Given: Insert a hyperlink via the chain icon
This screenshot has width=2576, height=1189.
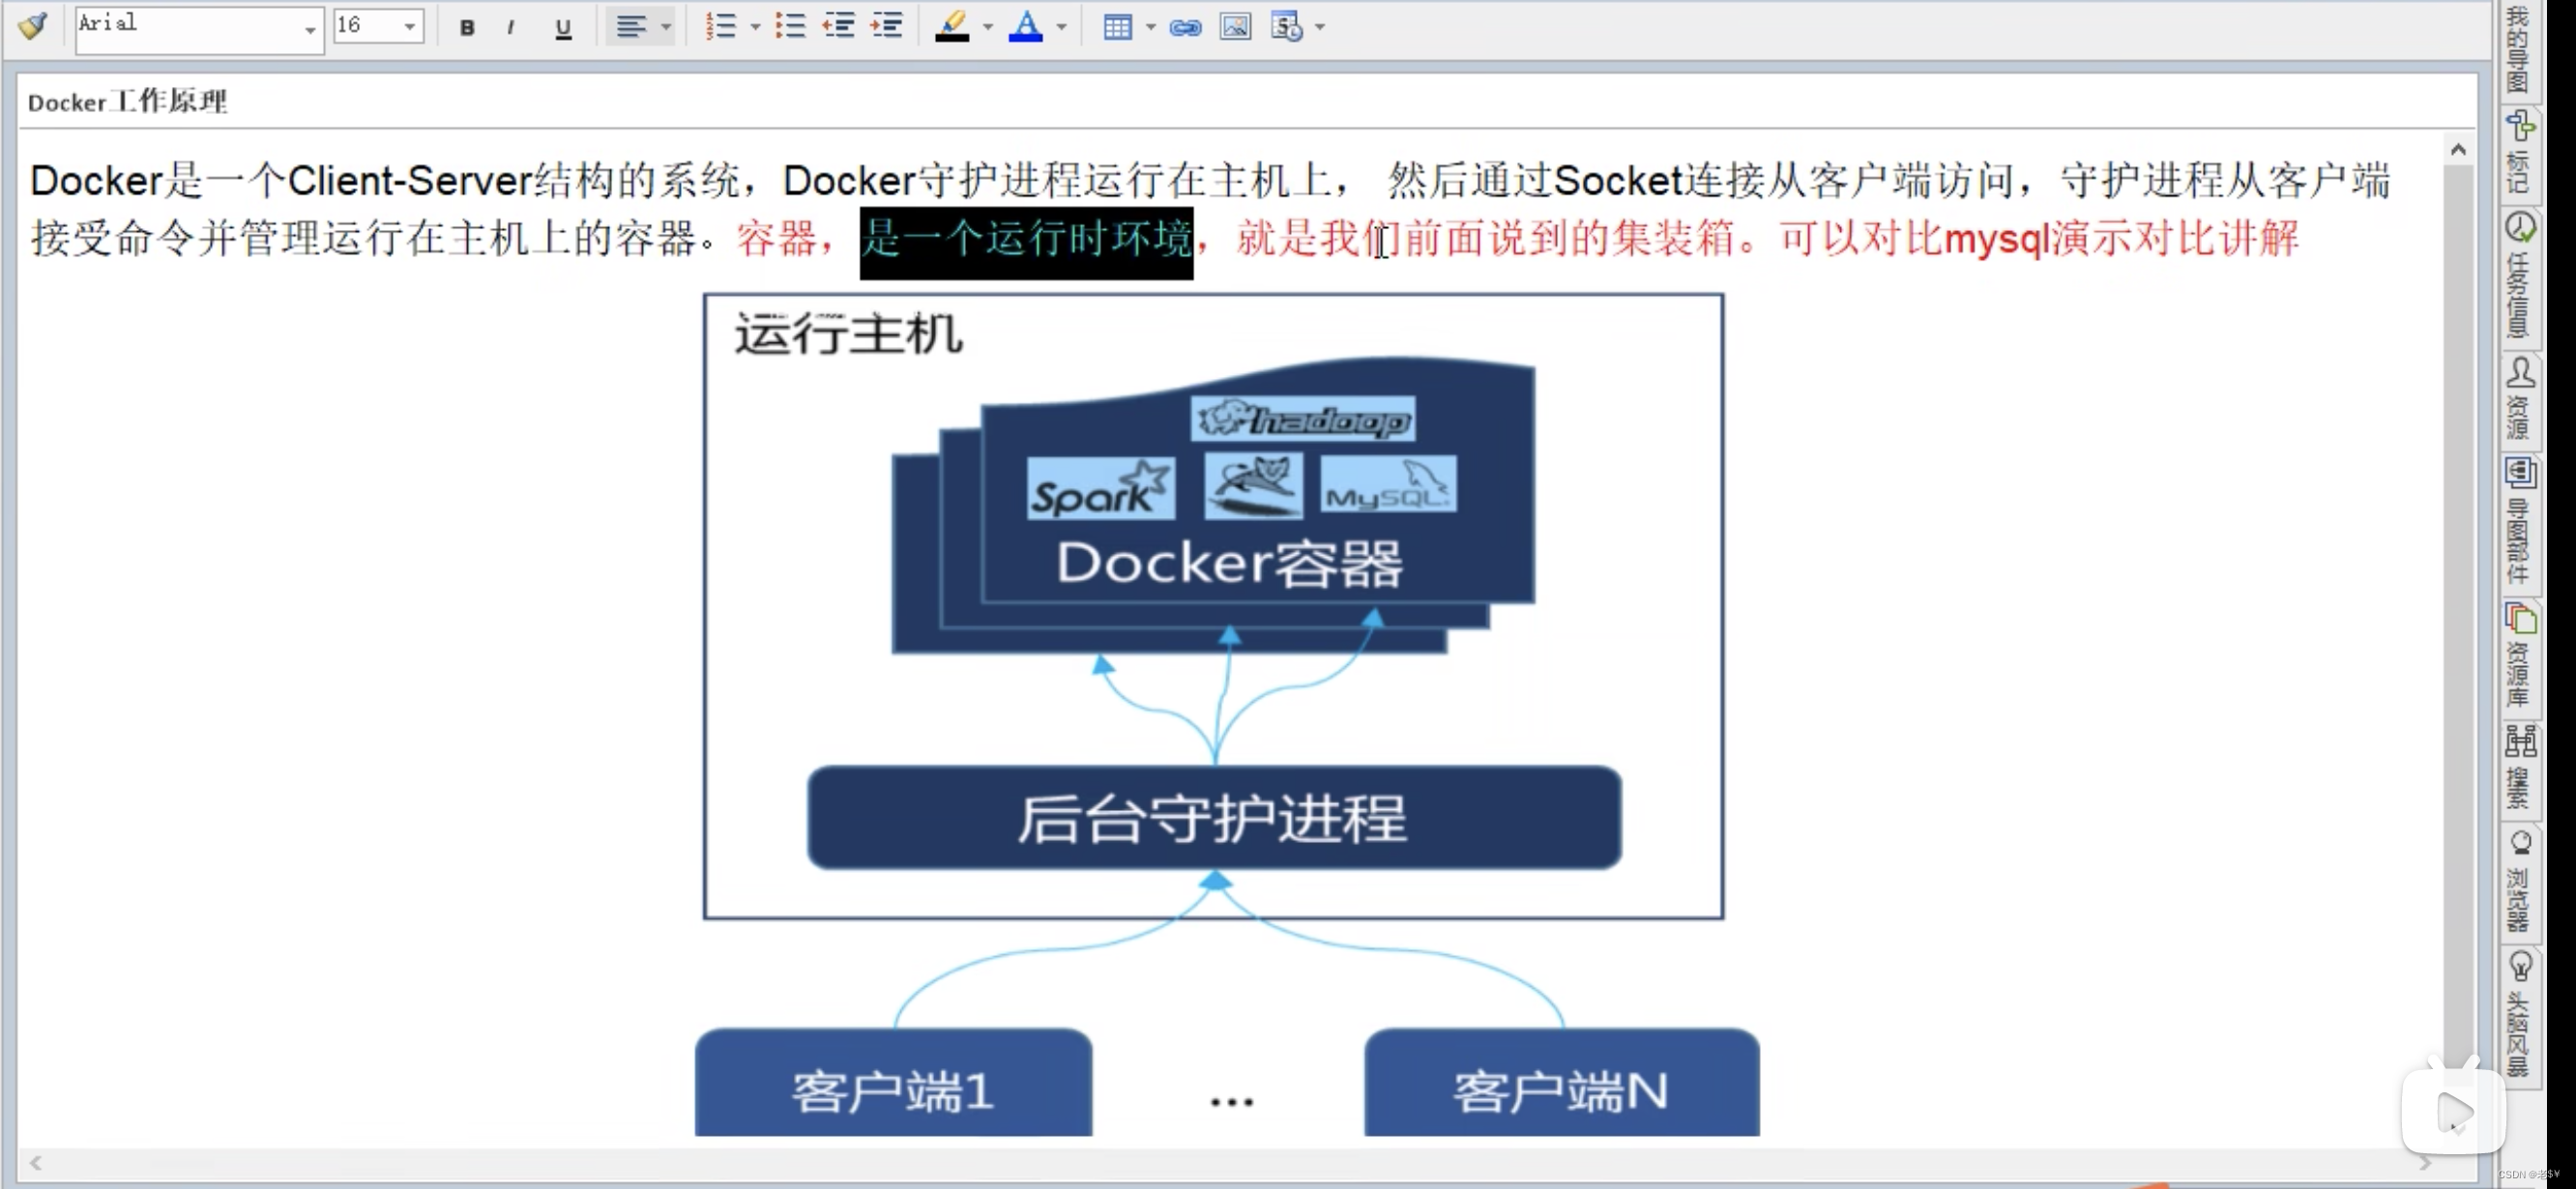Looking at the screenshot, I should (x=1185, y=27).
